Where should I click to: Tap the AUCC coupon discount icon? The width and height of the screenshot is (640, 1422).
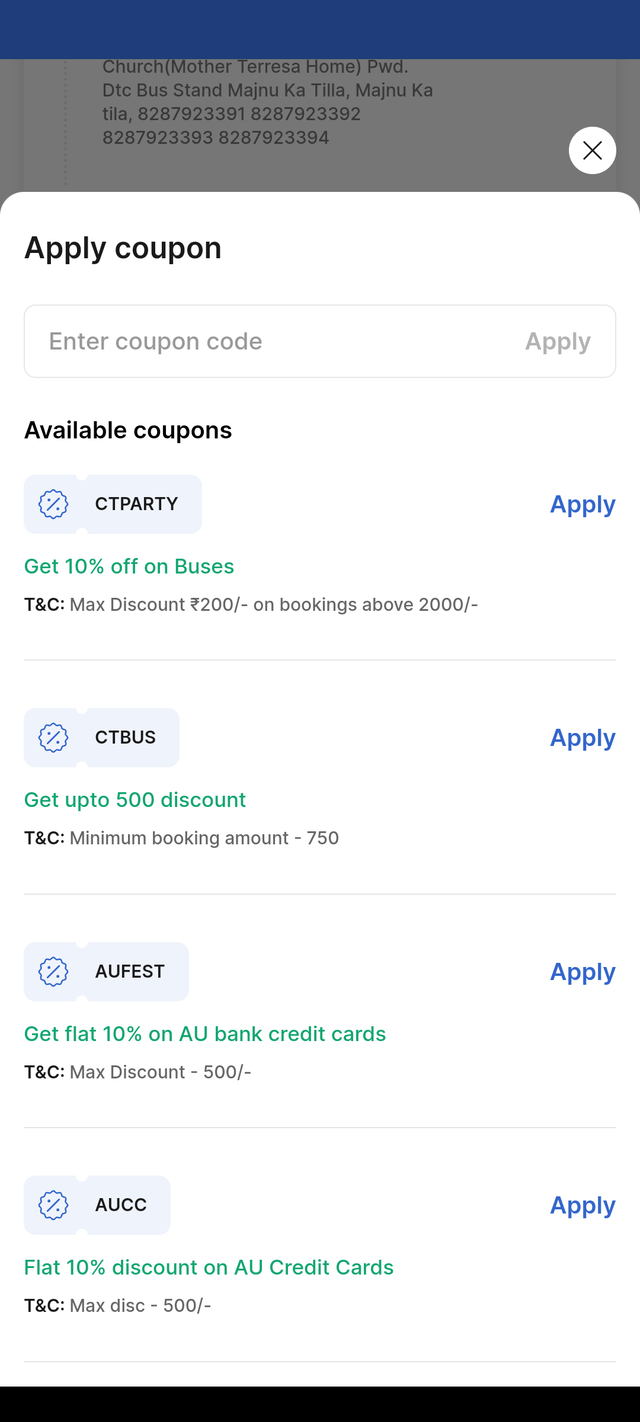[53, 1205]
